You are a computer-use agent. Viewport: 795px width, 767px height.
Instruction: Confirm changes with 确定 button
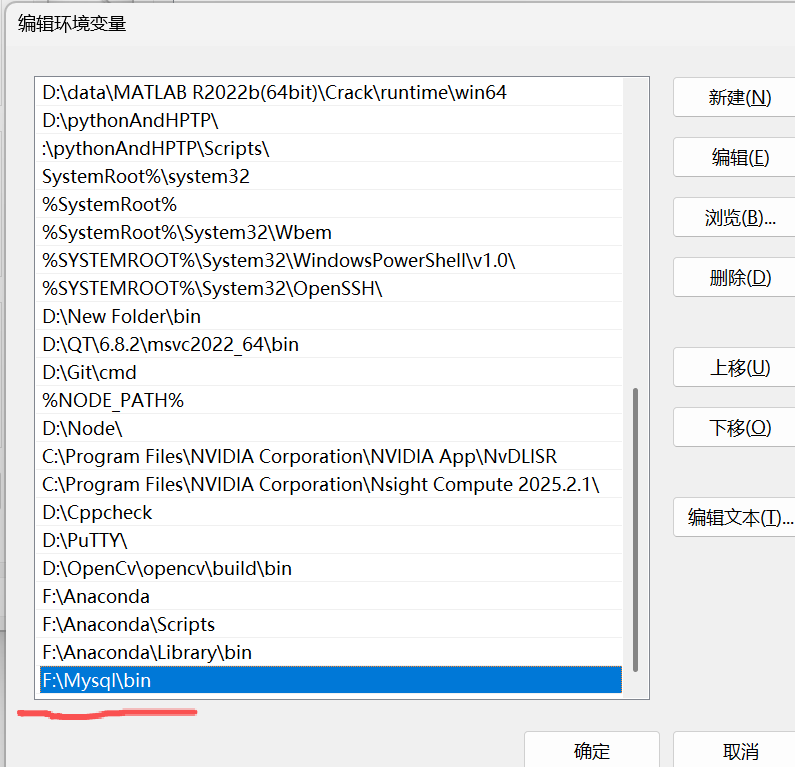coord(591,751)
